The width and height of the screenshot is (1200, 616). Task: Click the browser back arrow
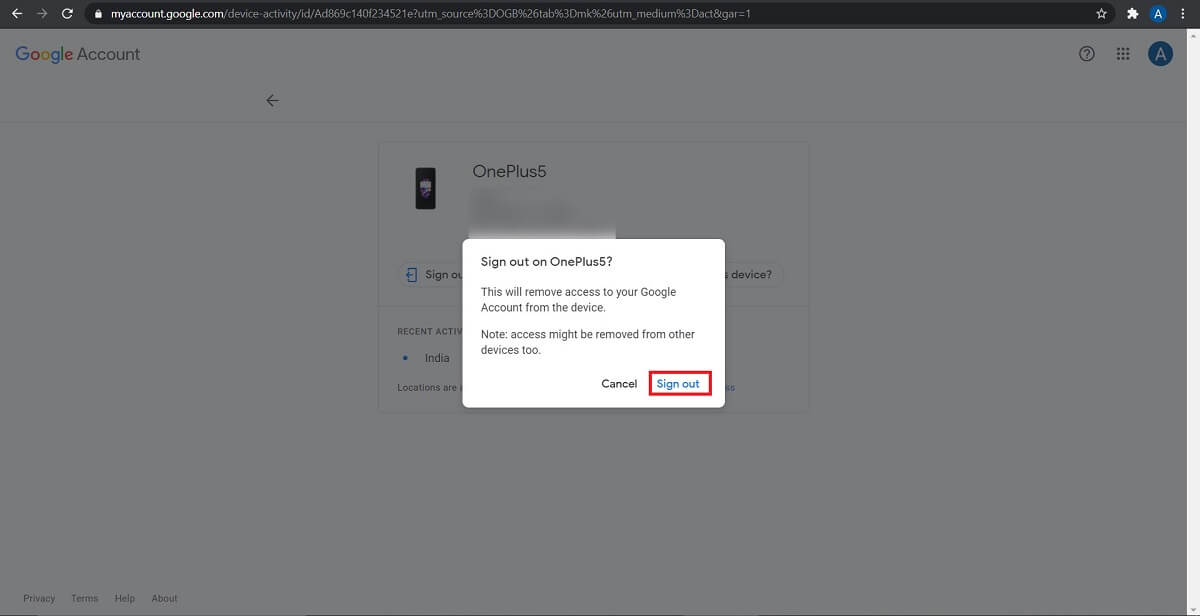point(16,14)
